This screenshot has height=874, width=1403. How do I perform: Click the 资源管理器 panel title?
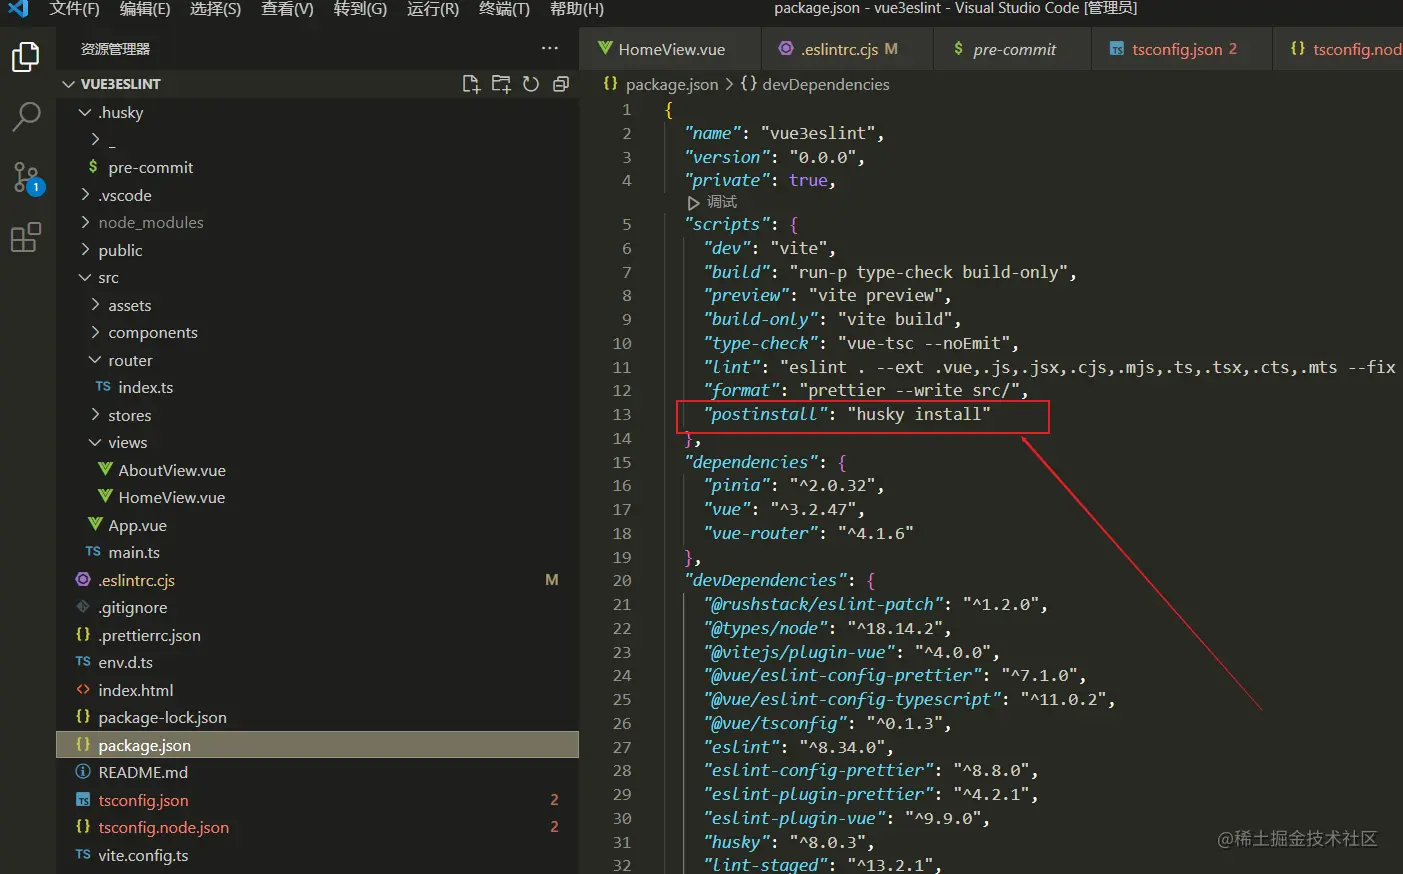(x=115, y=48)
